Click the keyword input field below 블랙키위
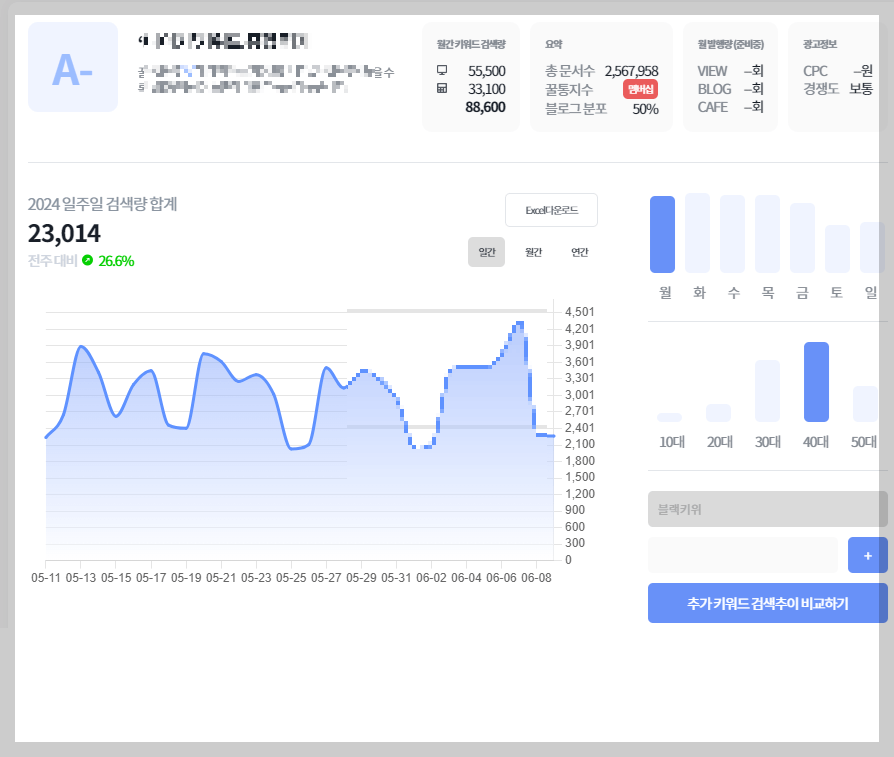 (743, 554)
